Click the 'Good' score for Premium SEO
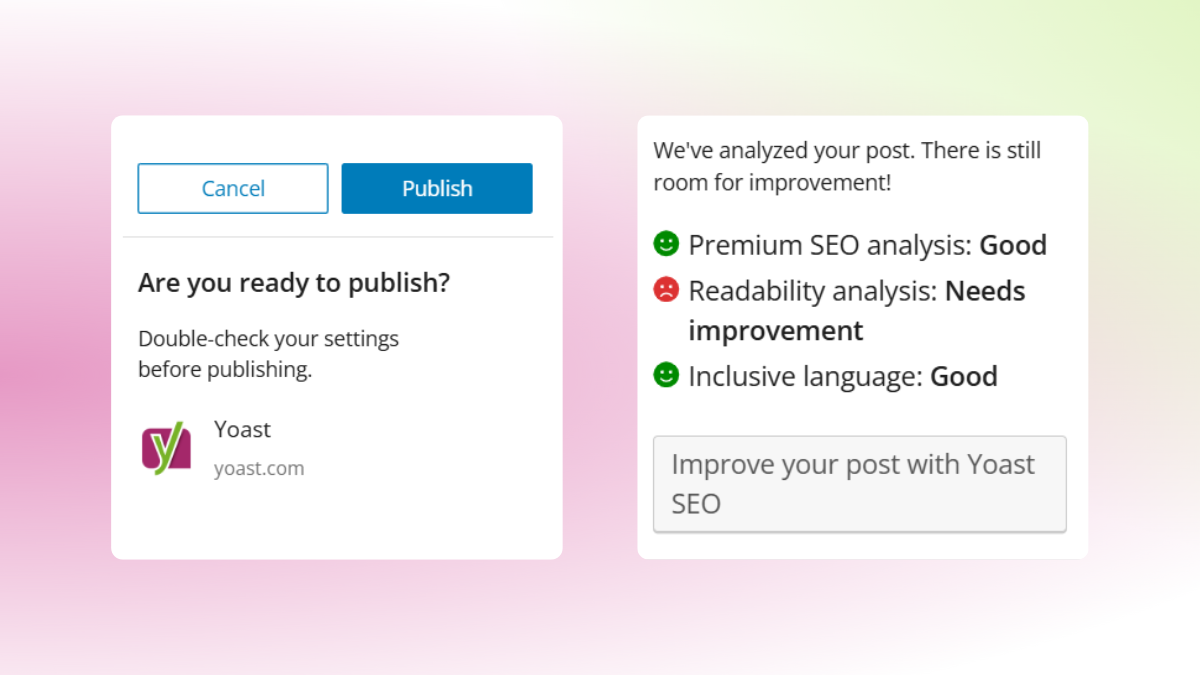This screenshot has width=1200, height=675. click(x=1012, y=245)
